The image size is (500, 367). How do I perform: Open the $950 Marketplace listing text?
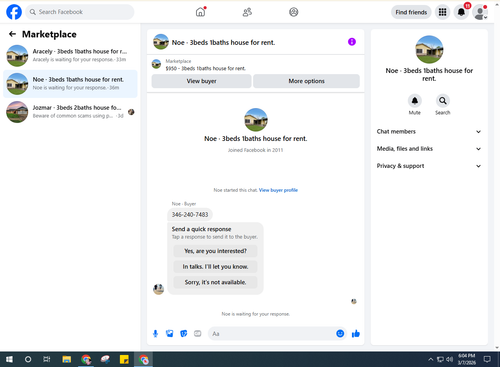point(206,68)
